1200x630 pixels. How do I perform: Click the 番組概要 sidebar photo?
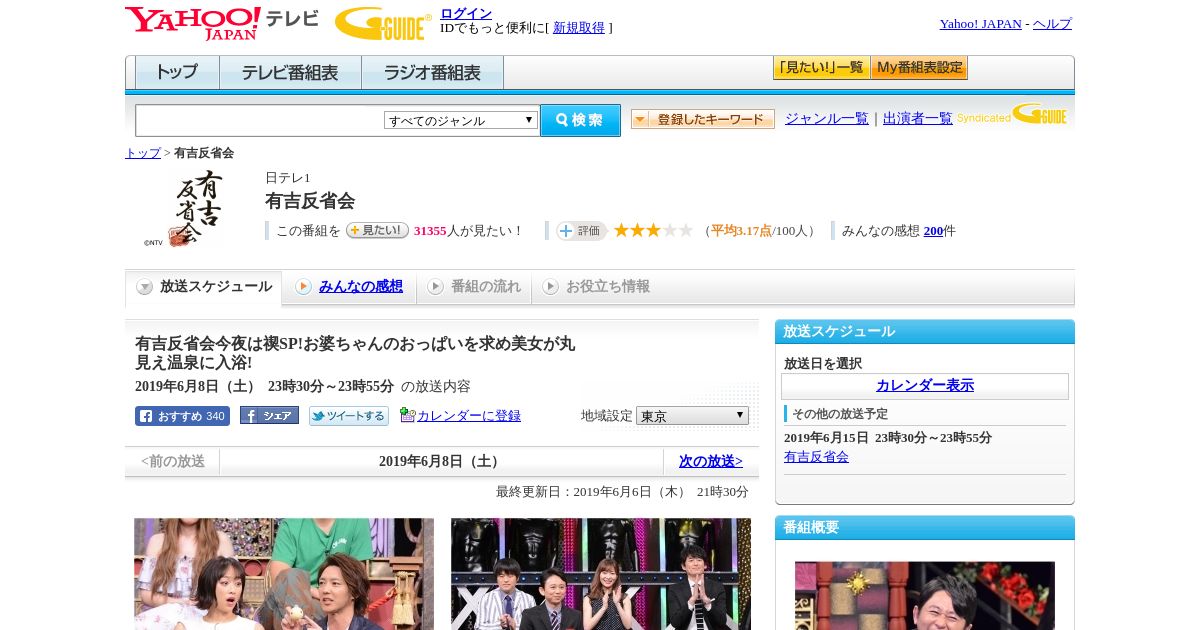[925, 595]
